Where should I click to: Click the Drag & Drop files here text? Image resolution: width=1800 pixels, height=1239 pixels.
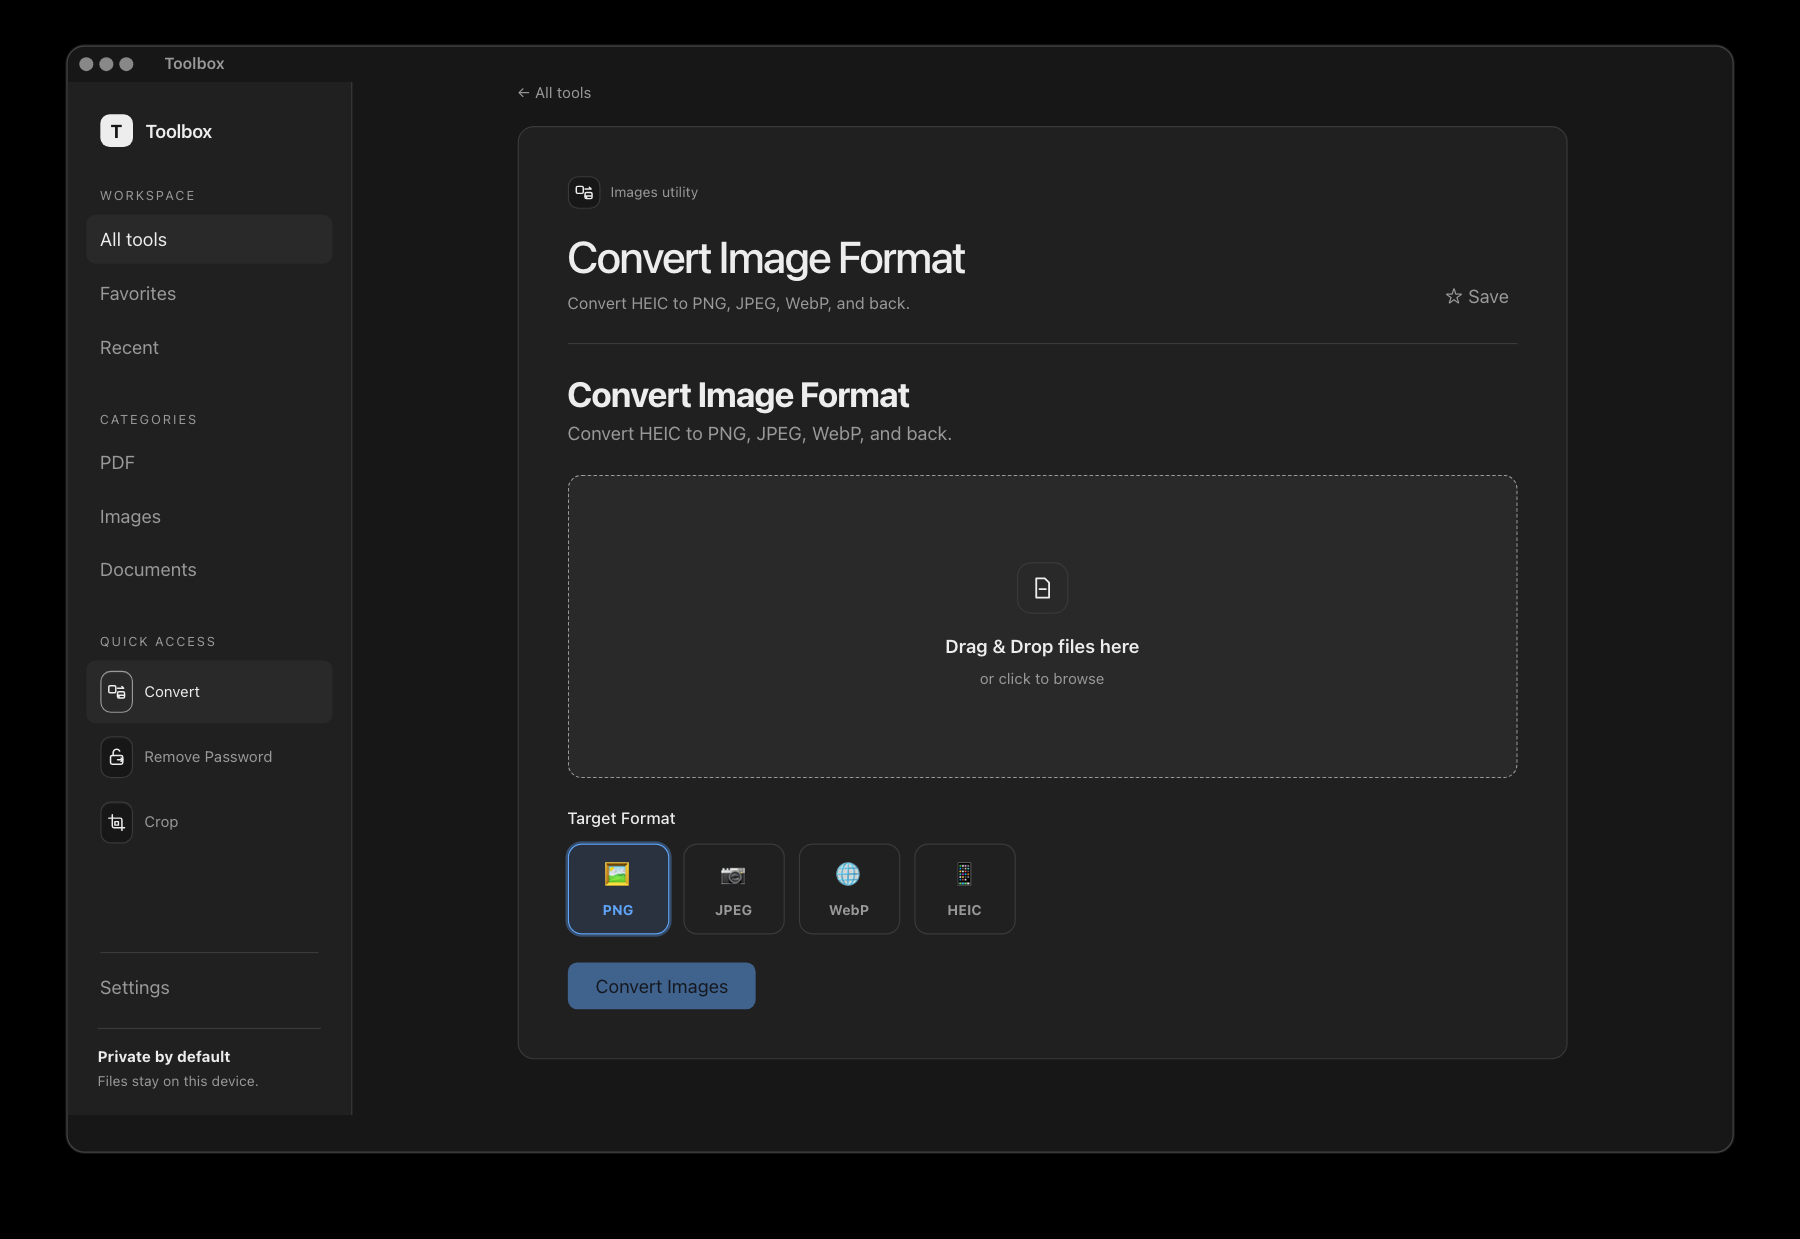click(1042, 647)
